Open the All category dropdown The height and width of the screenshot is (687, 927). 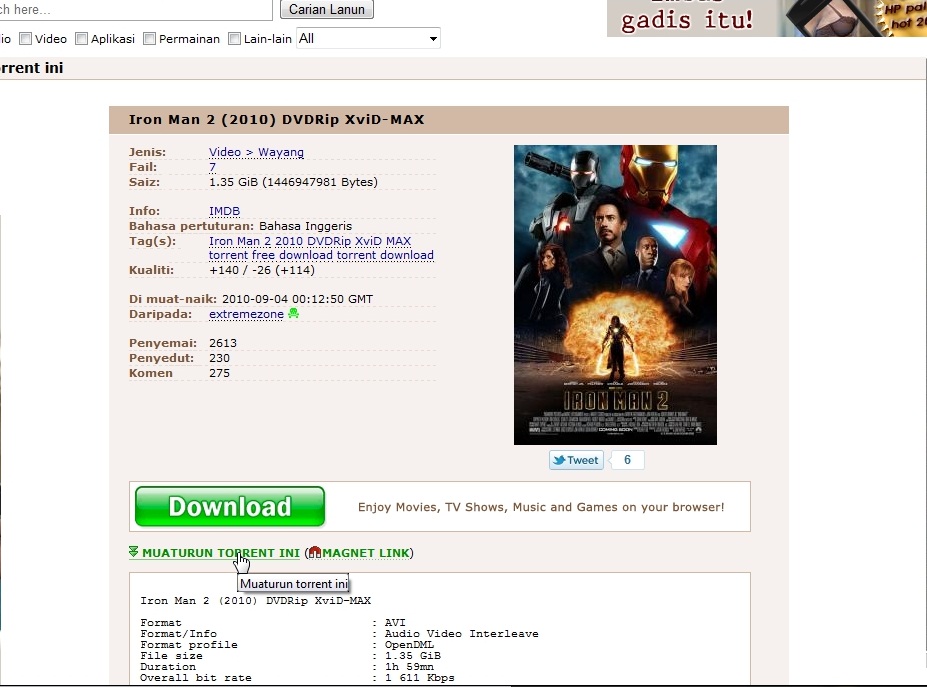pyautogui.click(x=368, y=38)
